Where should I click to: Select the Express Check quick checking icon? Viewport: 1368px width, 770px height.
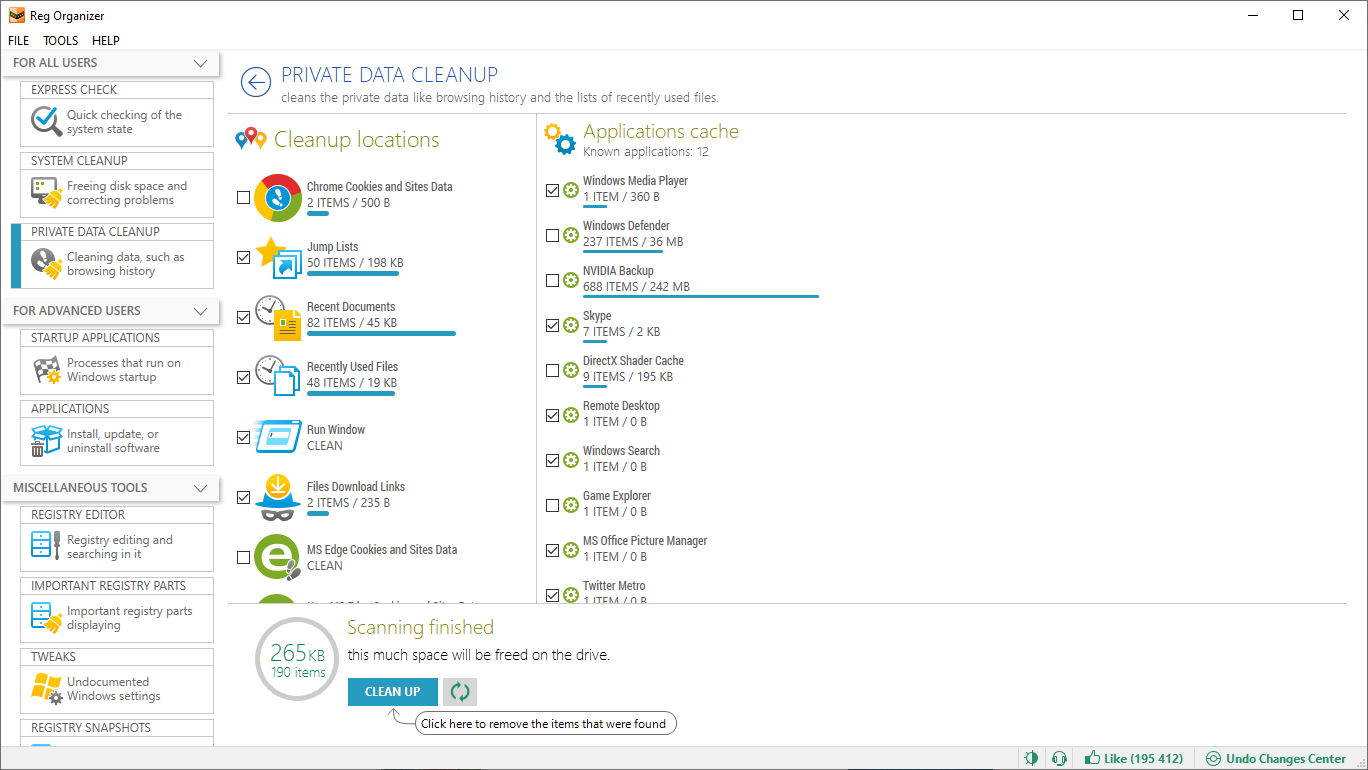44,121
